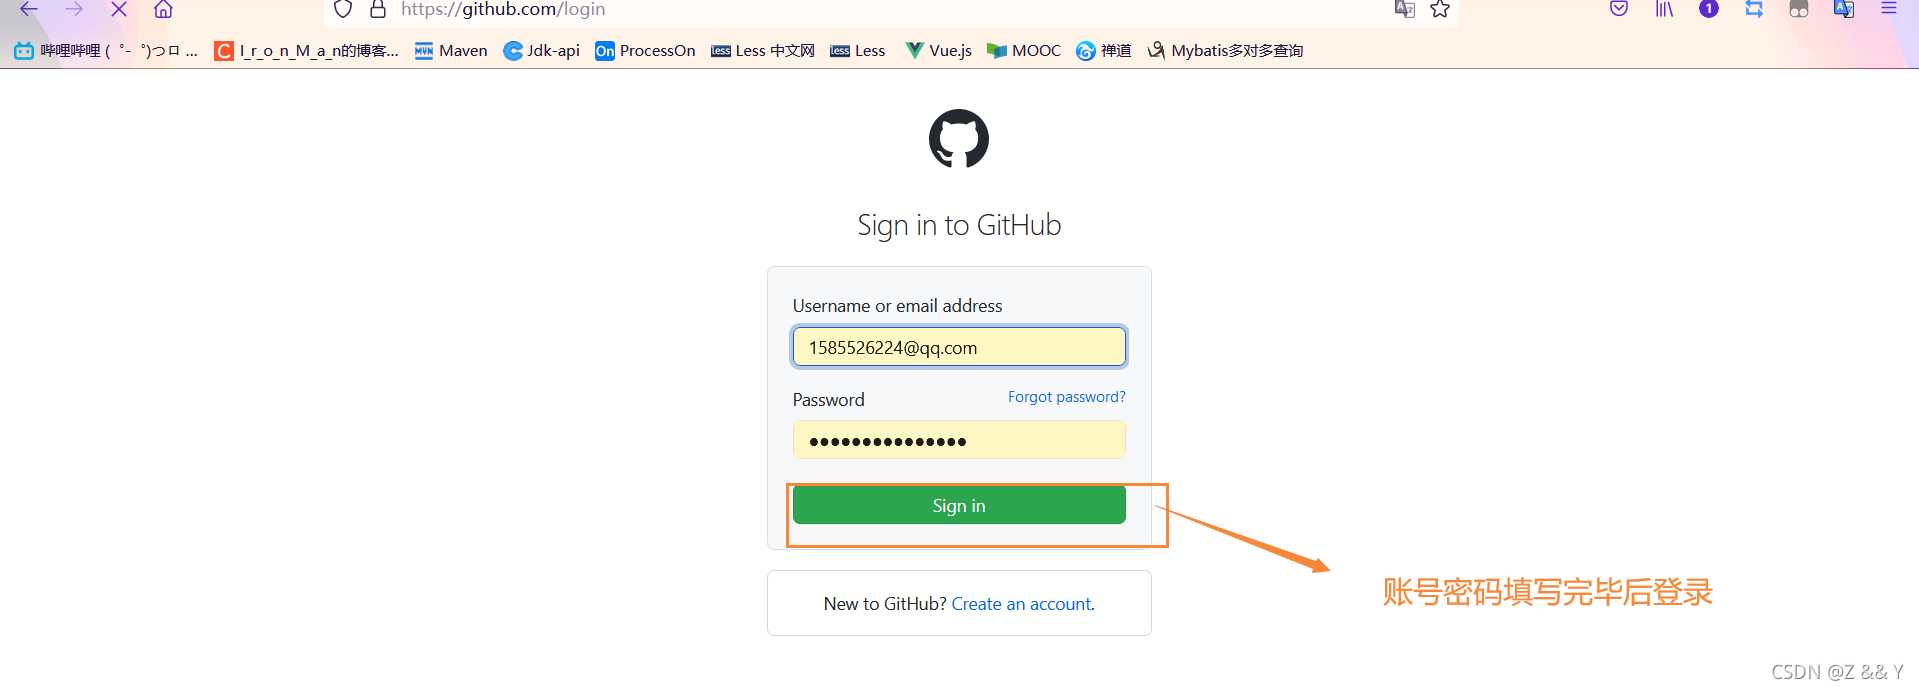This screenshot has width=1919, height=690.
Task: Follow the Forgot password? link
Action: [1066, 397]
